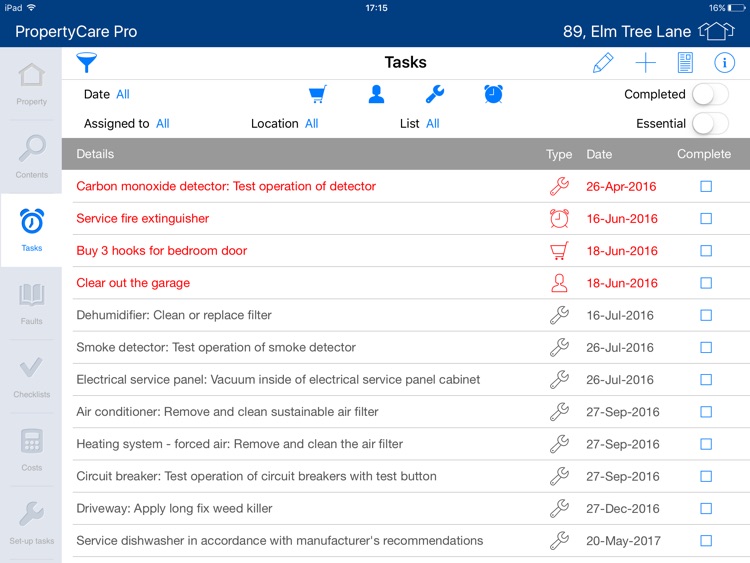Image resolution: width=750 pixels, height=563 pixels.
Task: Open Buy 3 hooks for bedroom door
Action: coord(162,251)
